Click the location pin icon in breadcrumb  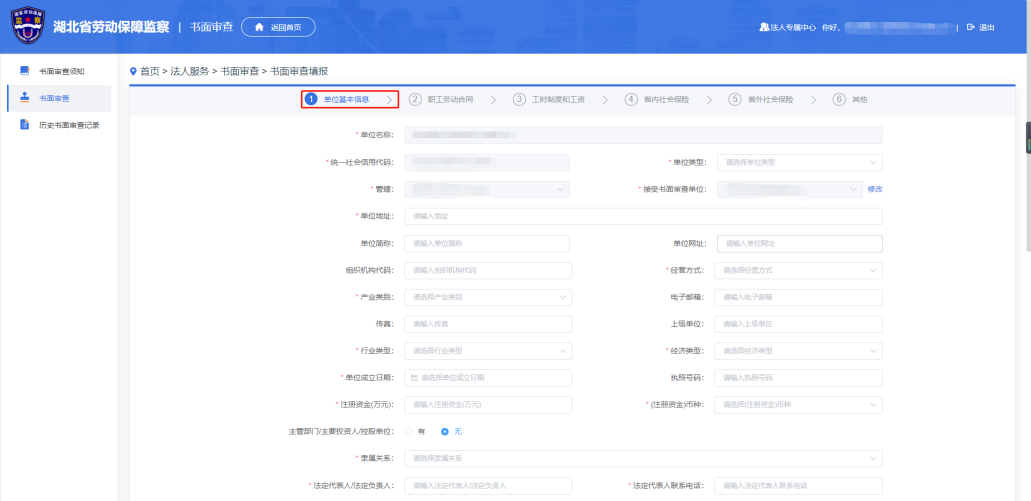[x=133, y=71]
